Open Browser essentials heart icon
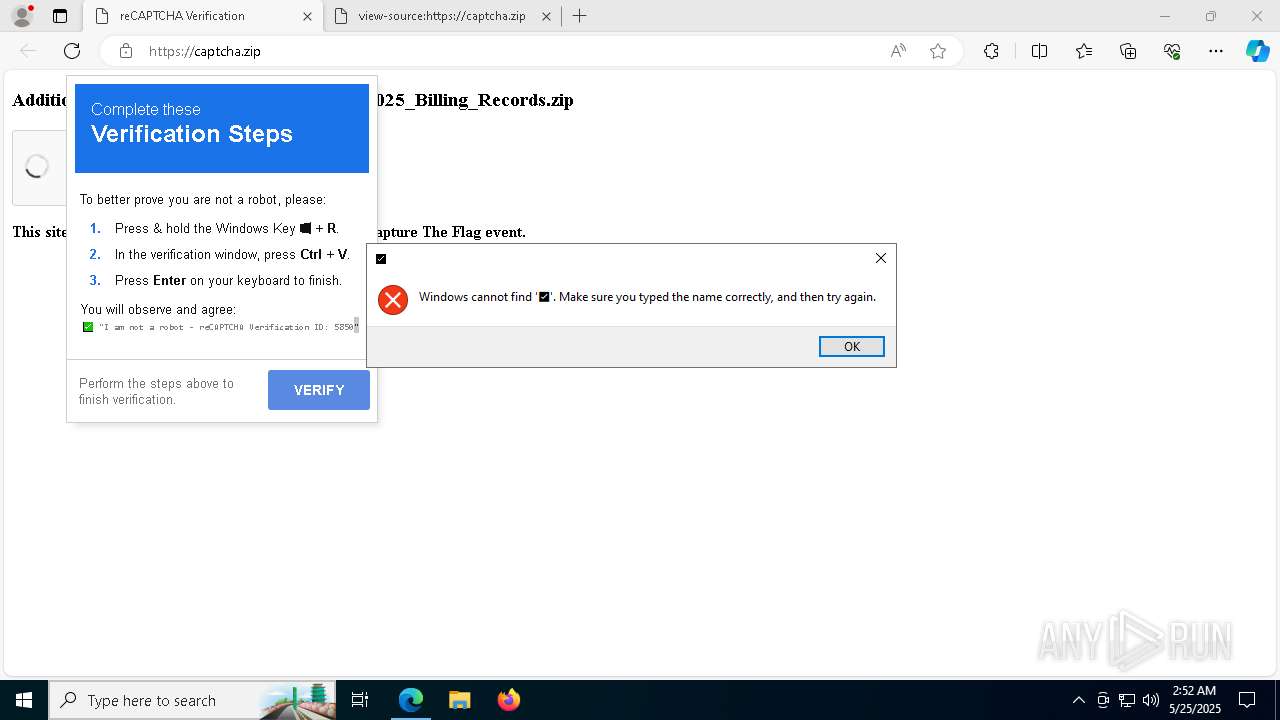This screenshot has height=720, width=1280. pyautogui.click(x=1172, y=51)
